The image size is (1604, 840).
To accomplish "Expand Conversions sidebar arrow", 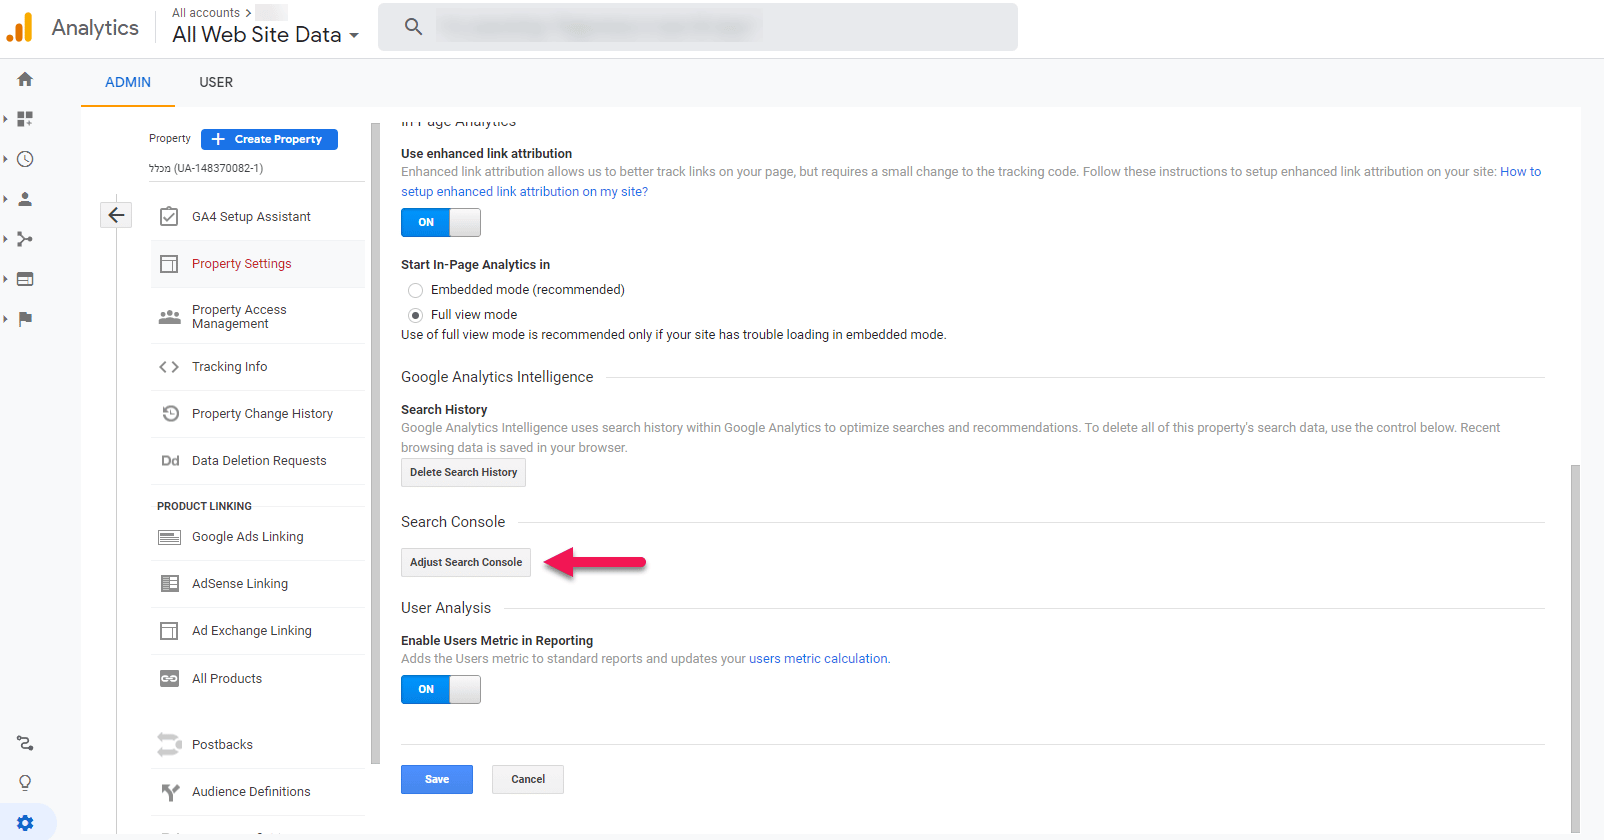I will tap(6, 319).
